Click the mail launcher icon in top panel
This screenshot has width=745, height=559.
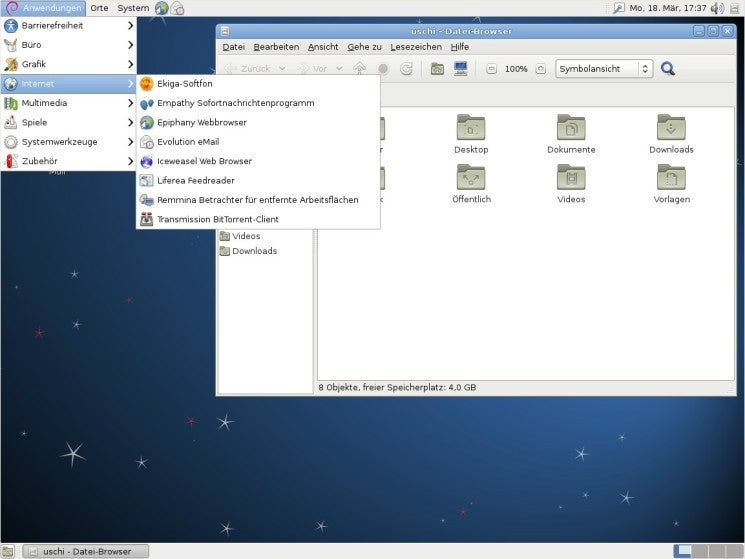177,8
